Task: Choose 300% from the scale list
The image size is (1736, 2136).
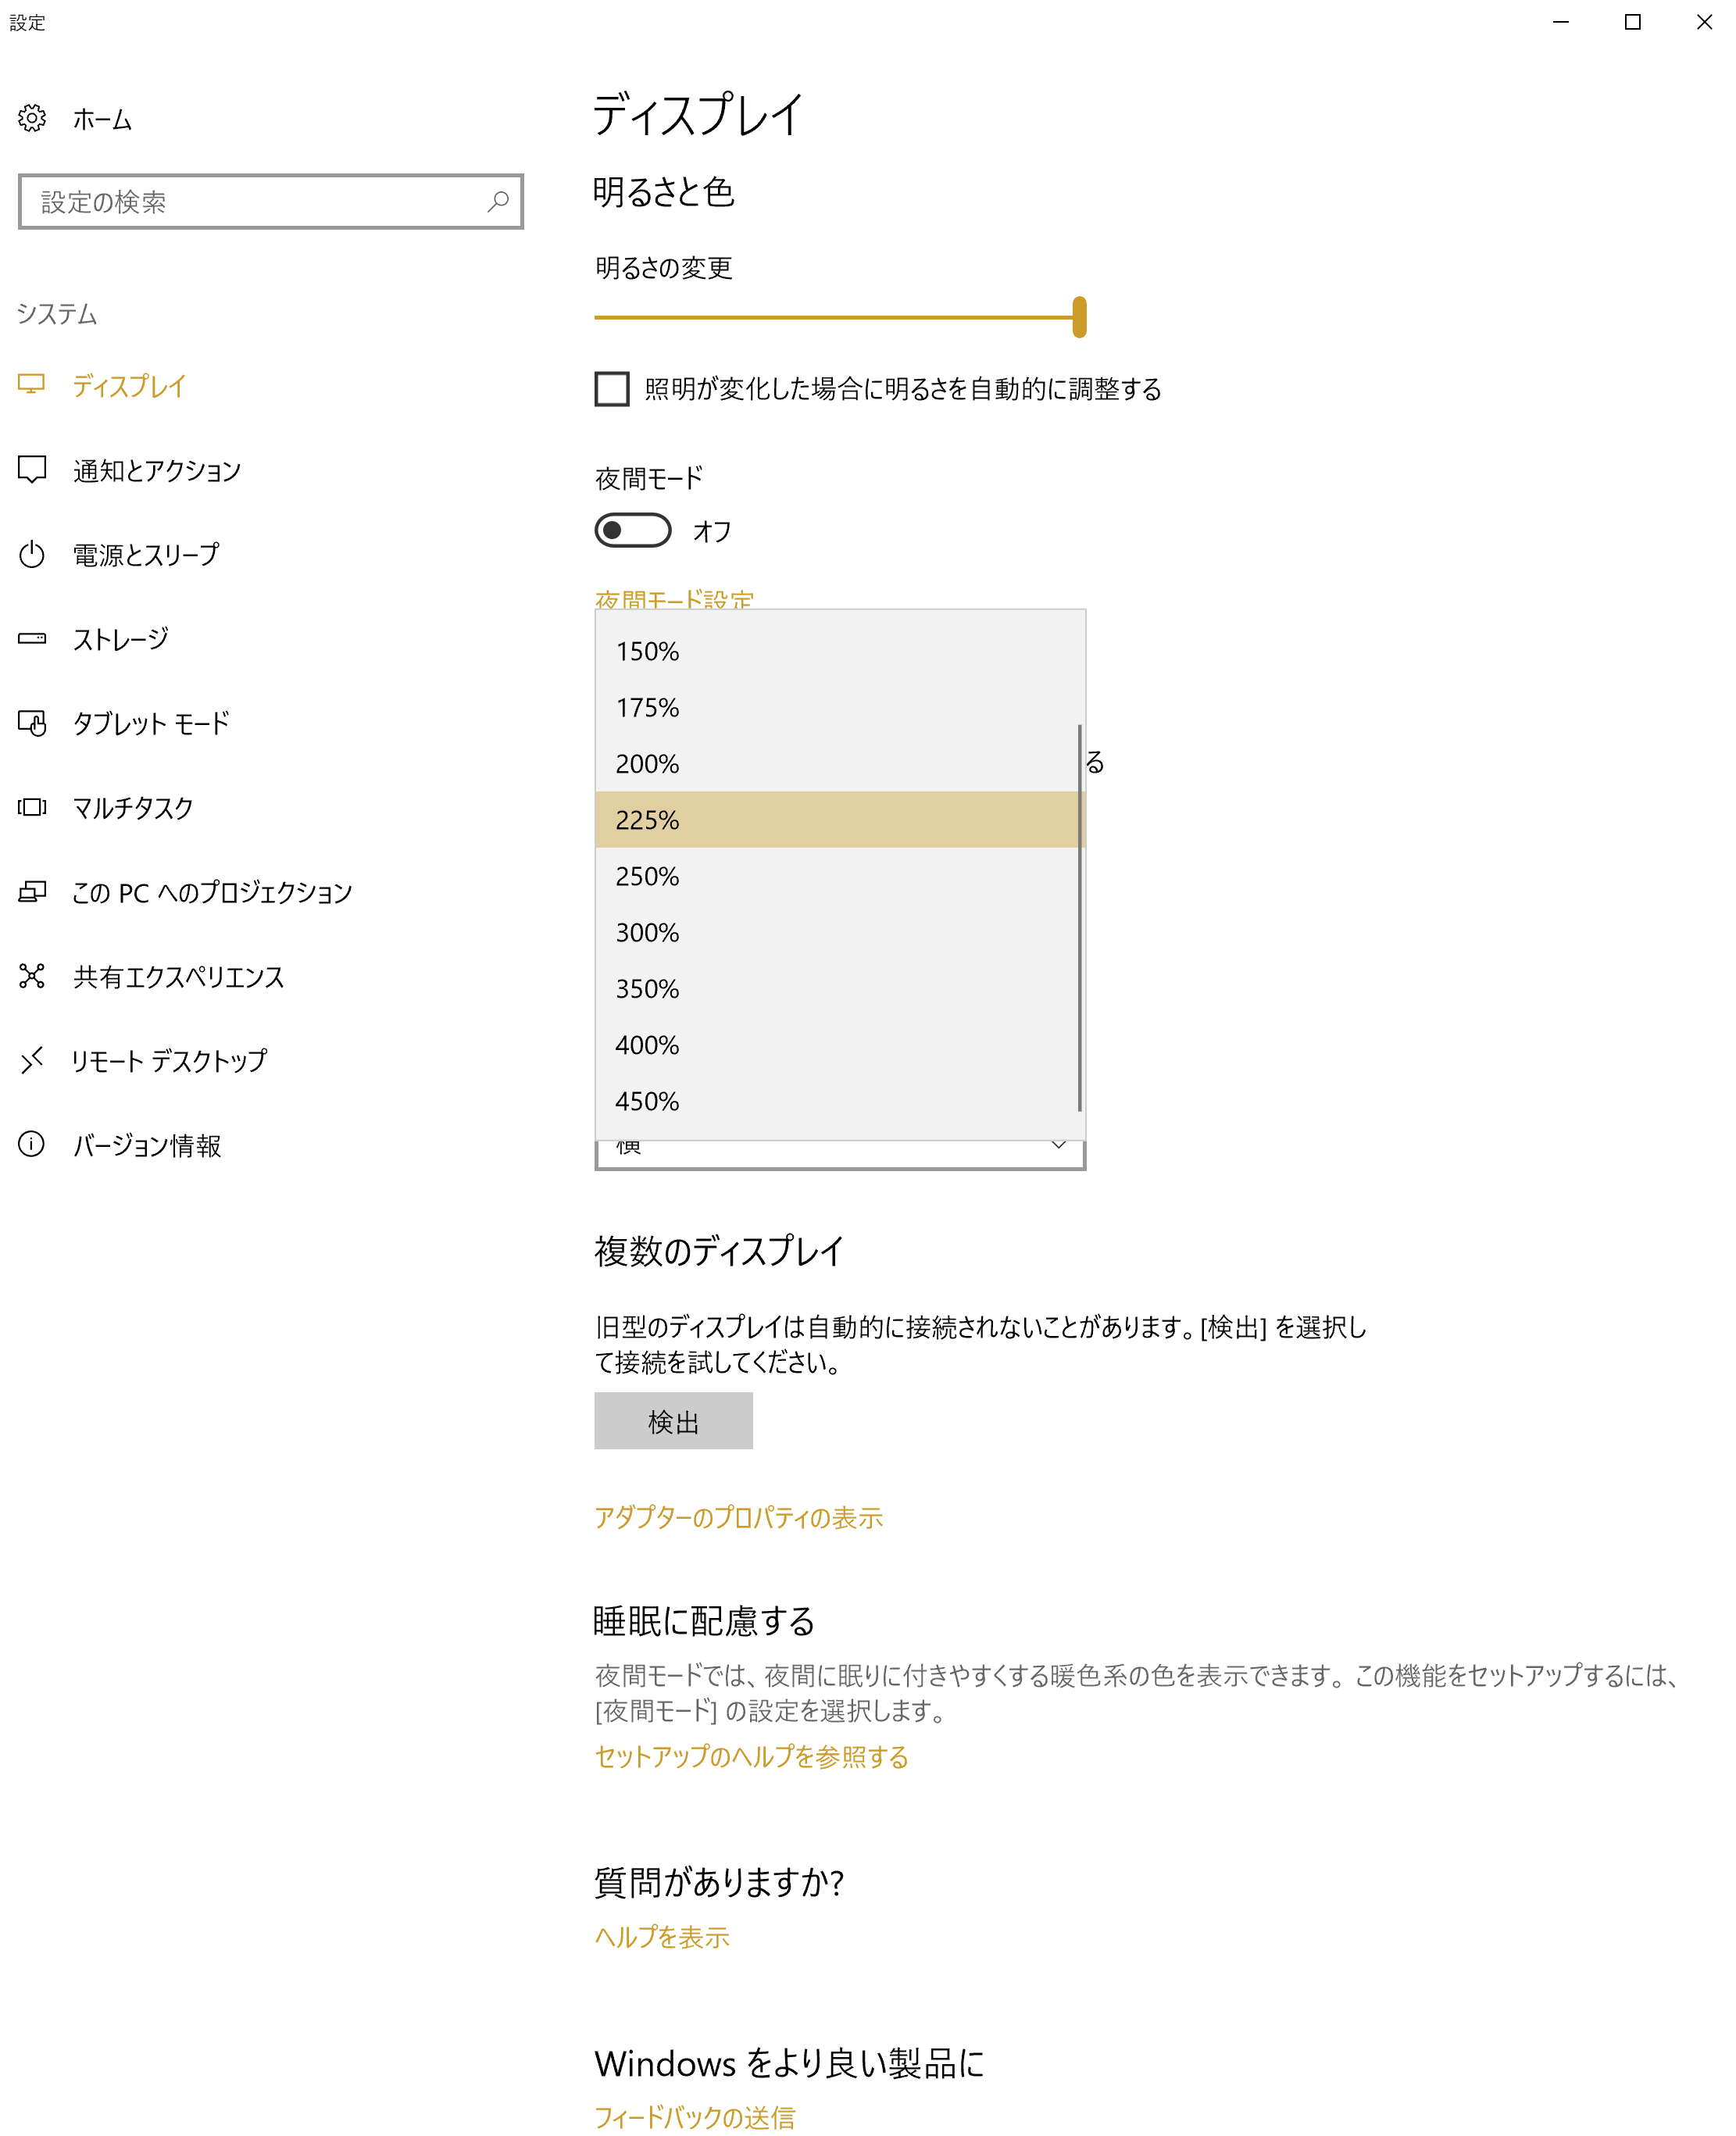Action: click(648, 932)
